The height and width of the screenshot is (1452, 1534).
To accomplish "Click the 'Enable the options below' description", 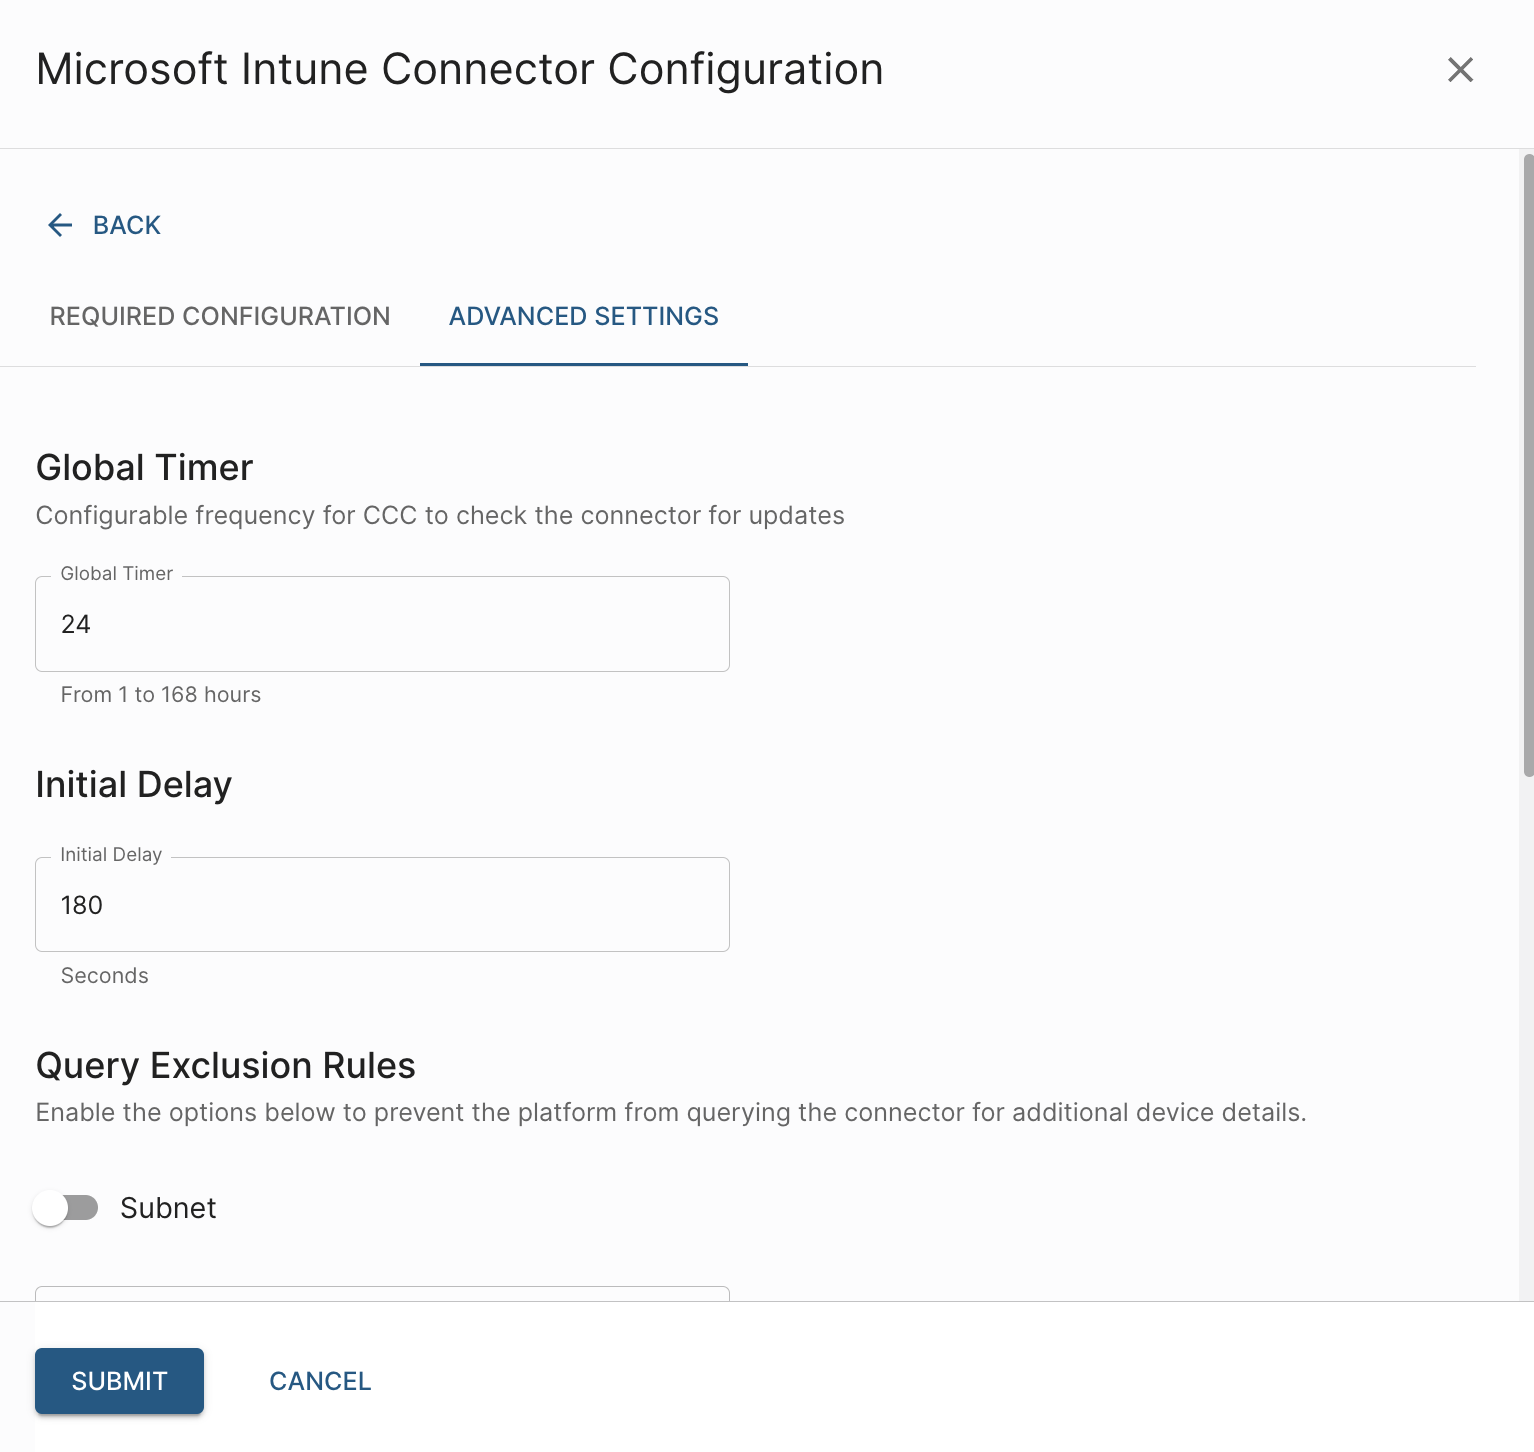I will click(x=671, y=1113).
